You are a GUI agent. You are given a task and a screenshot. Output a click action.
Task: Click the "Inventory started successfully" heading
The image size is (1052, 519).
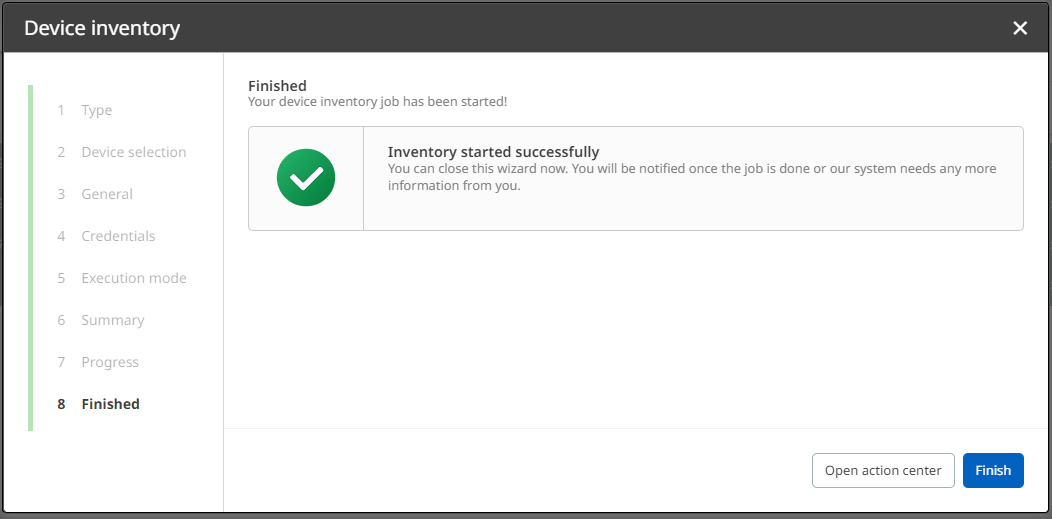[x=493, y=152]
